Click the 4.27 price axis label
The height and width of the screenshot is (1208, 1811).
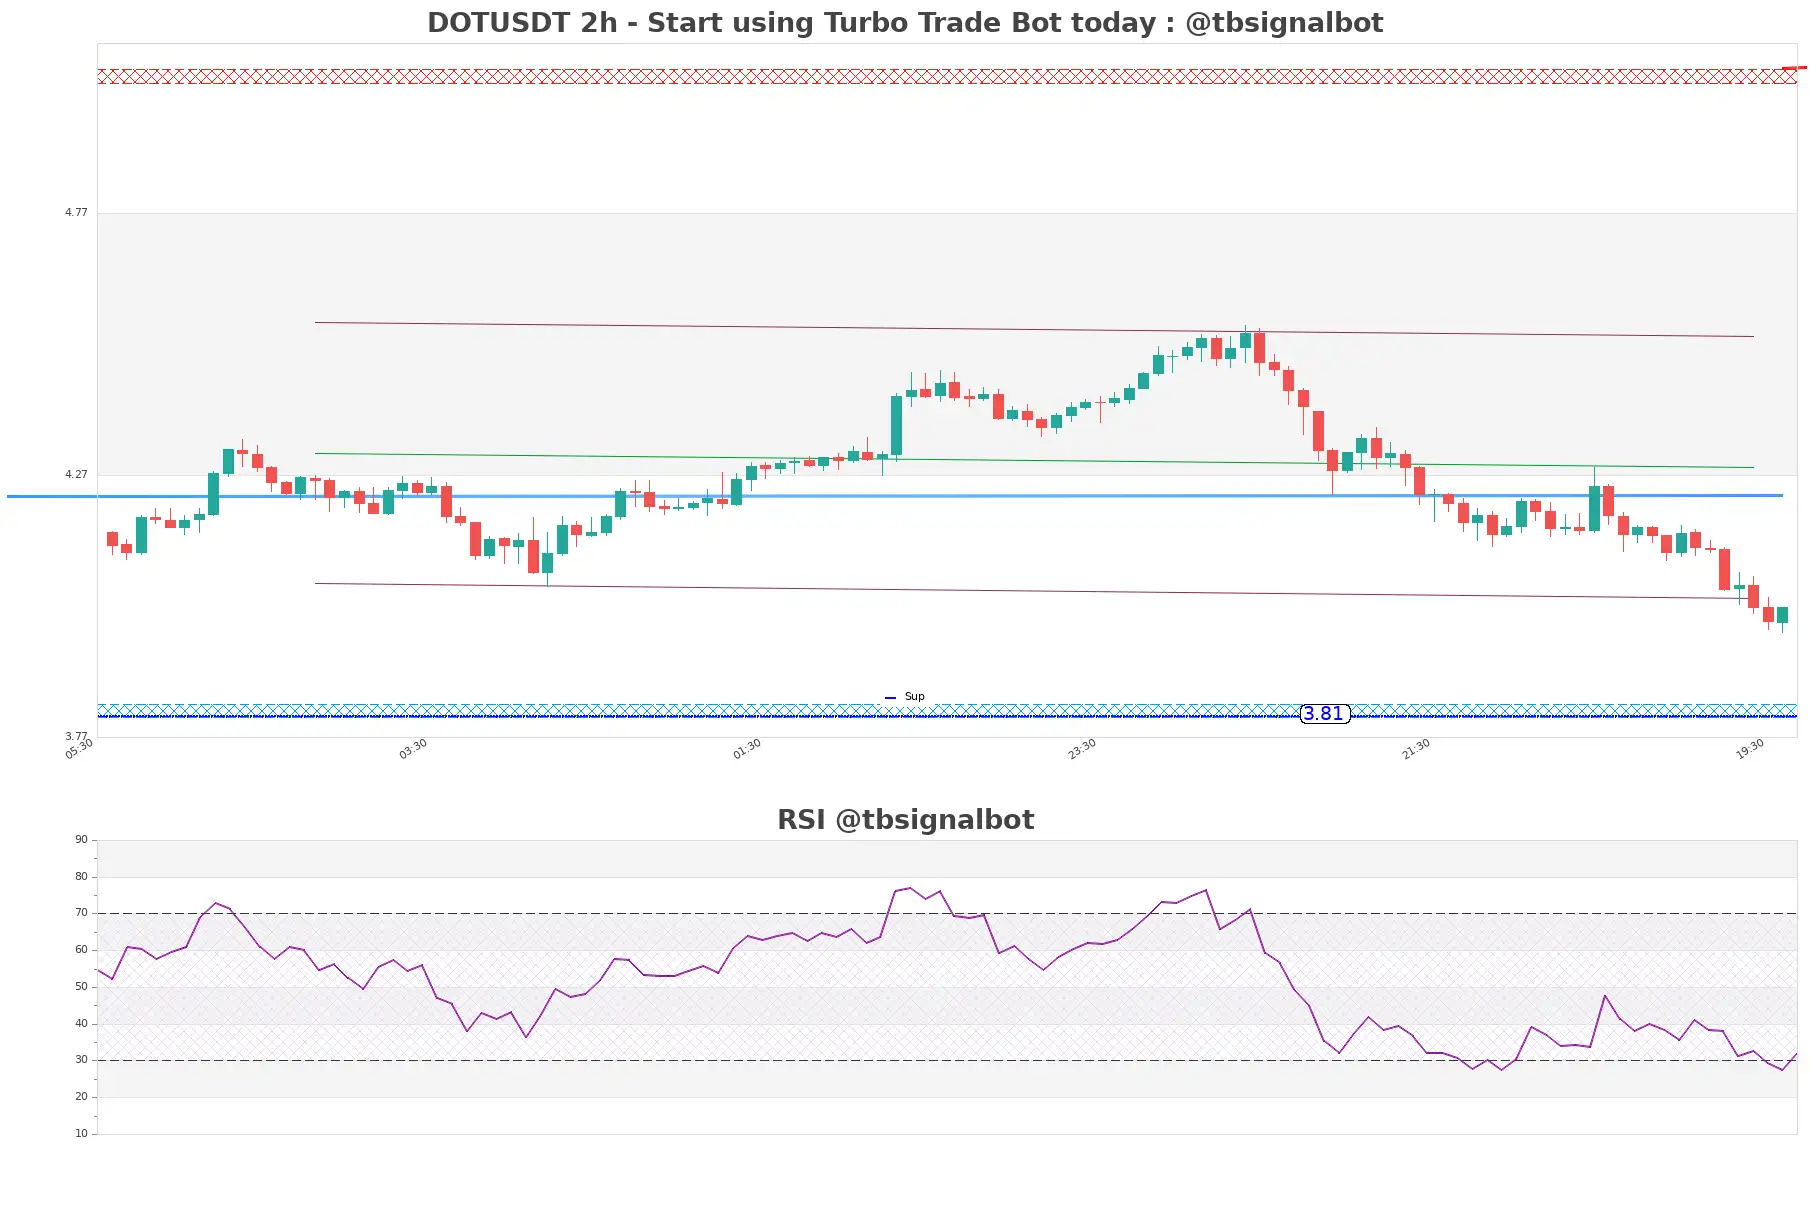[x=76, y=474]
